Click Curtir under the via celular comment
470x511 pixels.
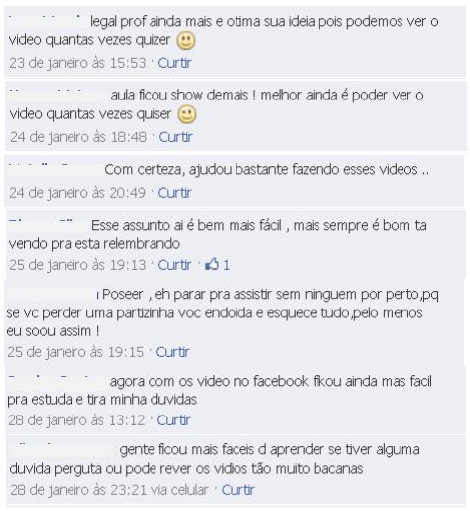(238, 490)
